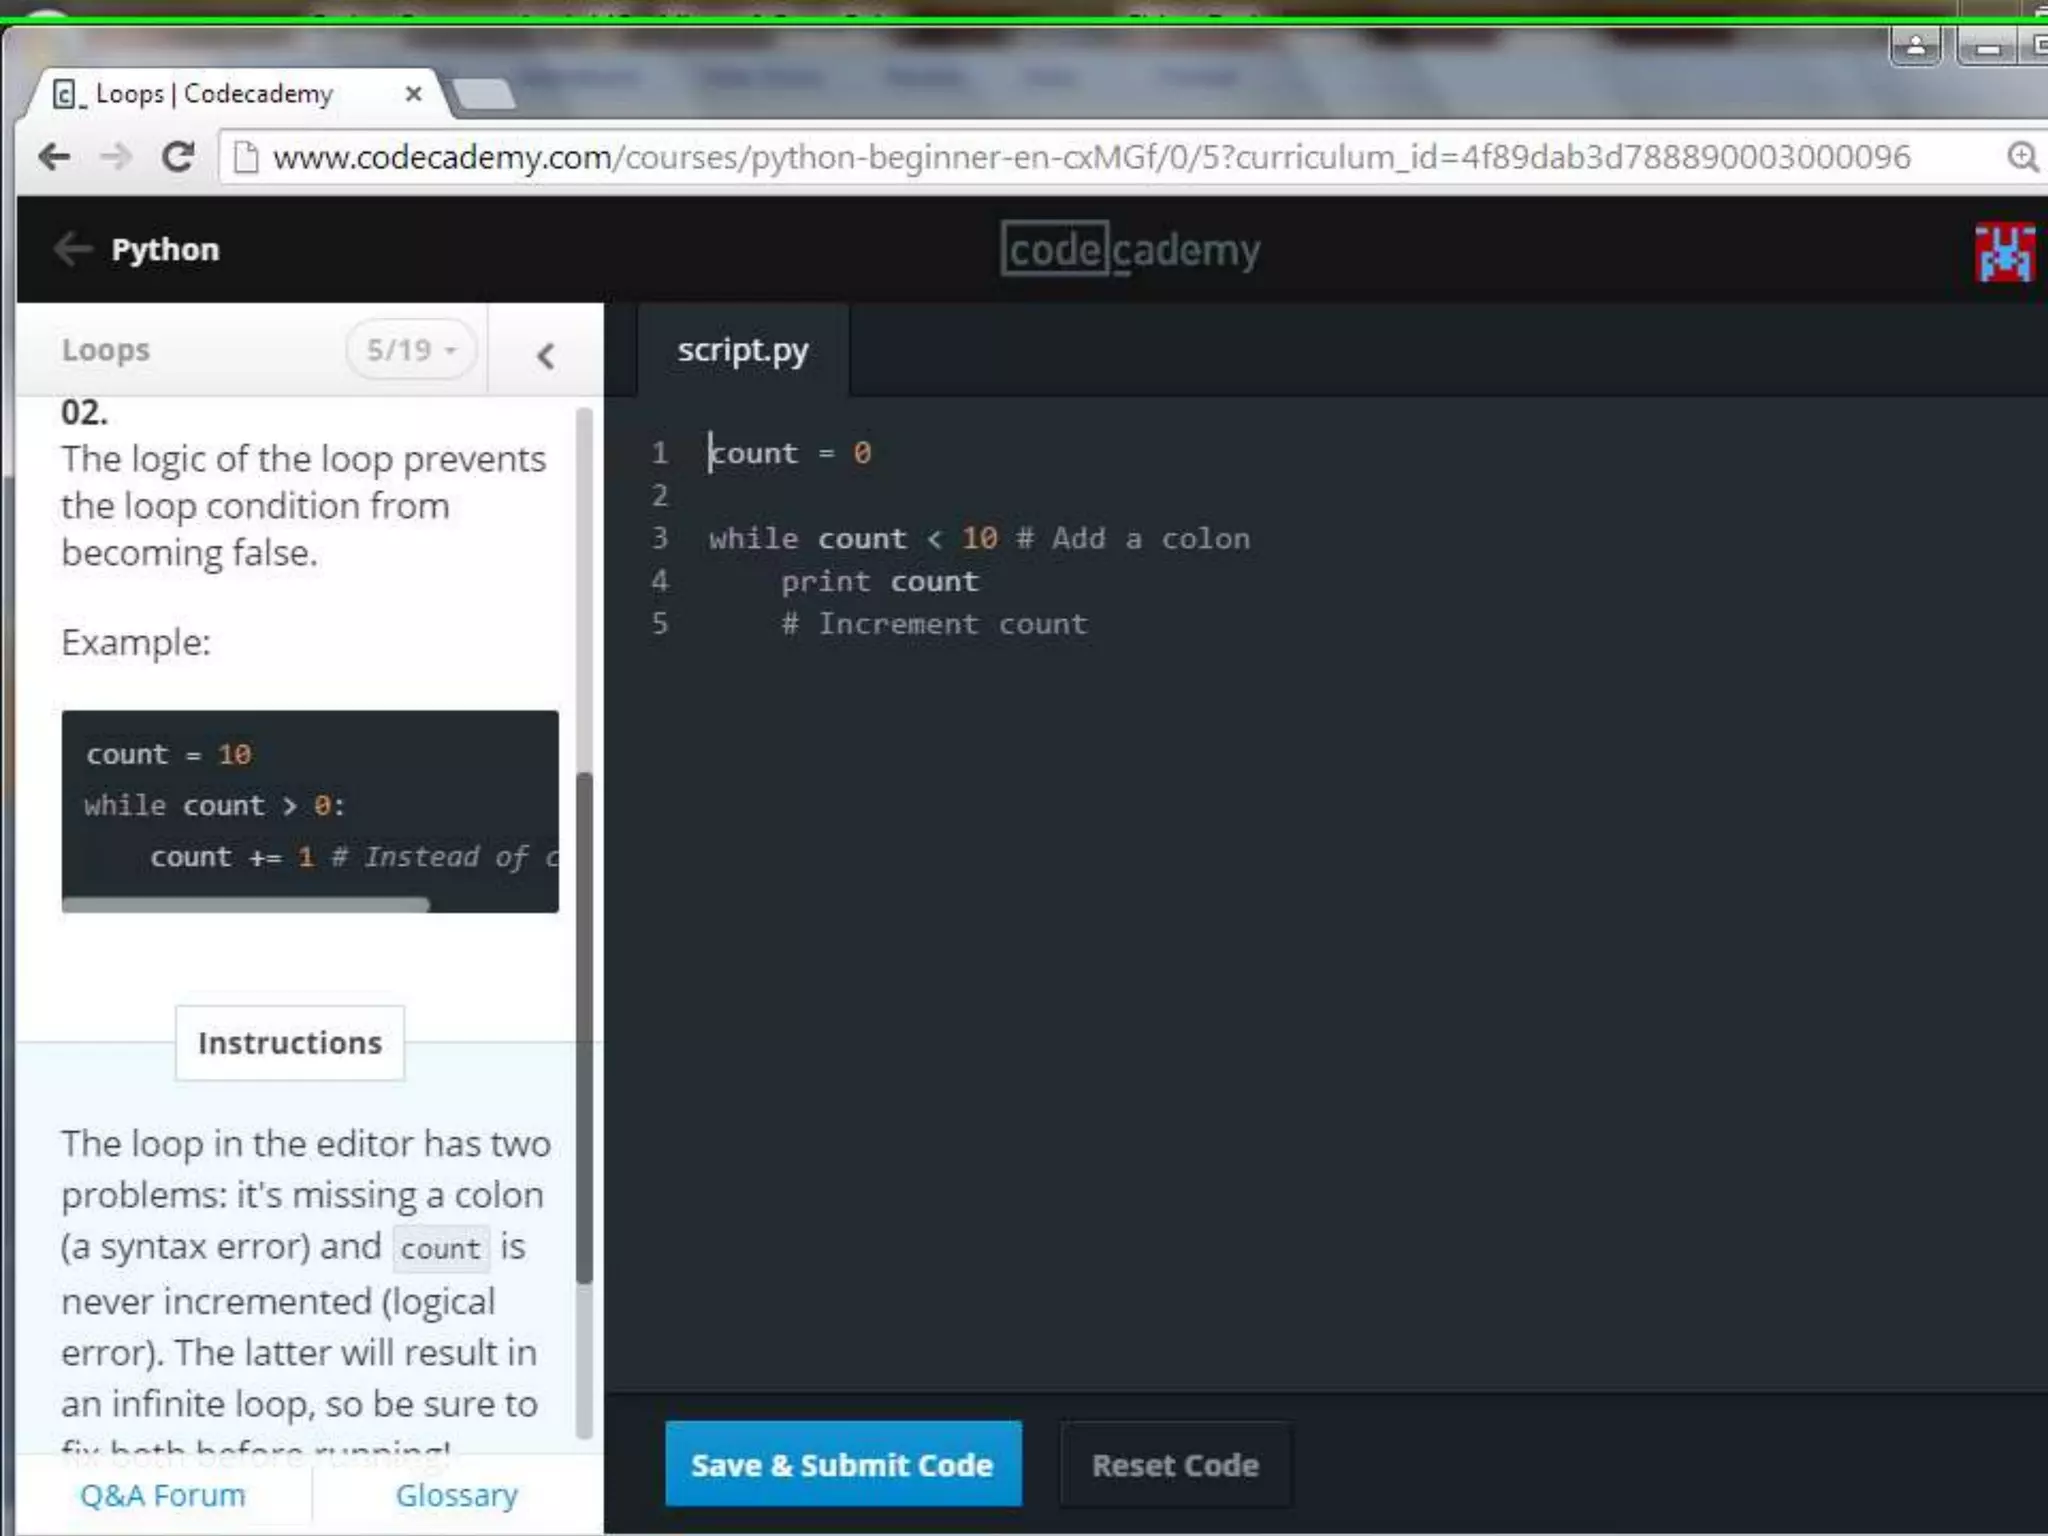The height and width of the screenshot is (1536, 2048).
Task: Open the Q&A Forum link
Action: pos(163,1495)
